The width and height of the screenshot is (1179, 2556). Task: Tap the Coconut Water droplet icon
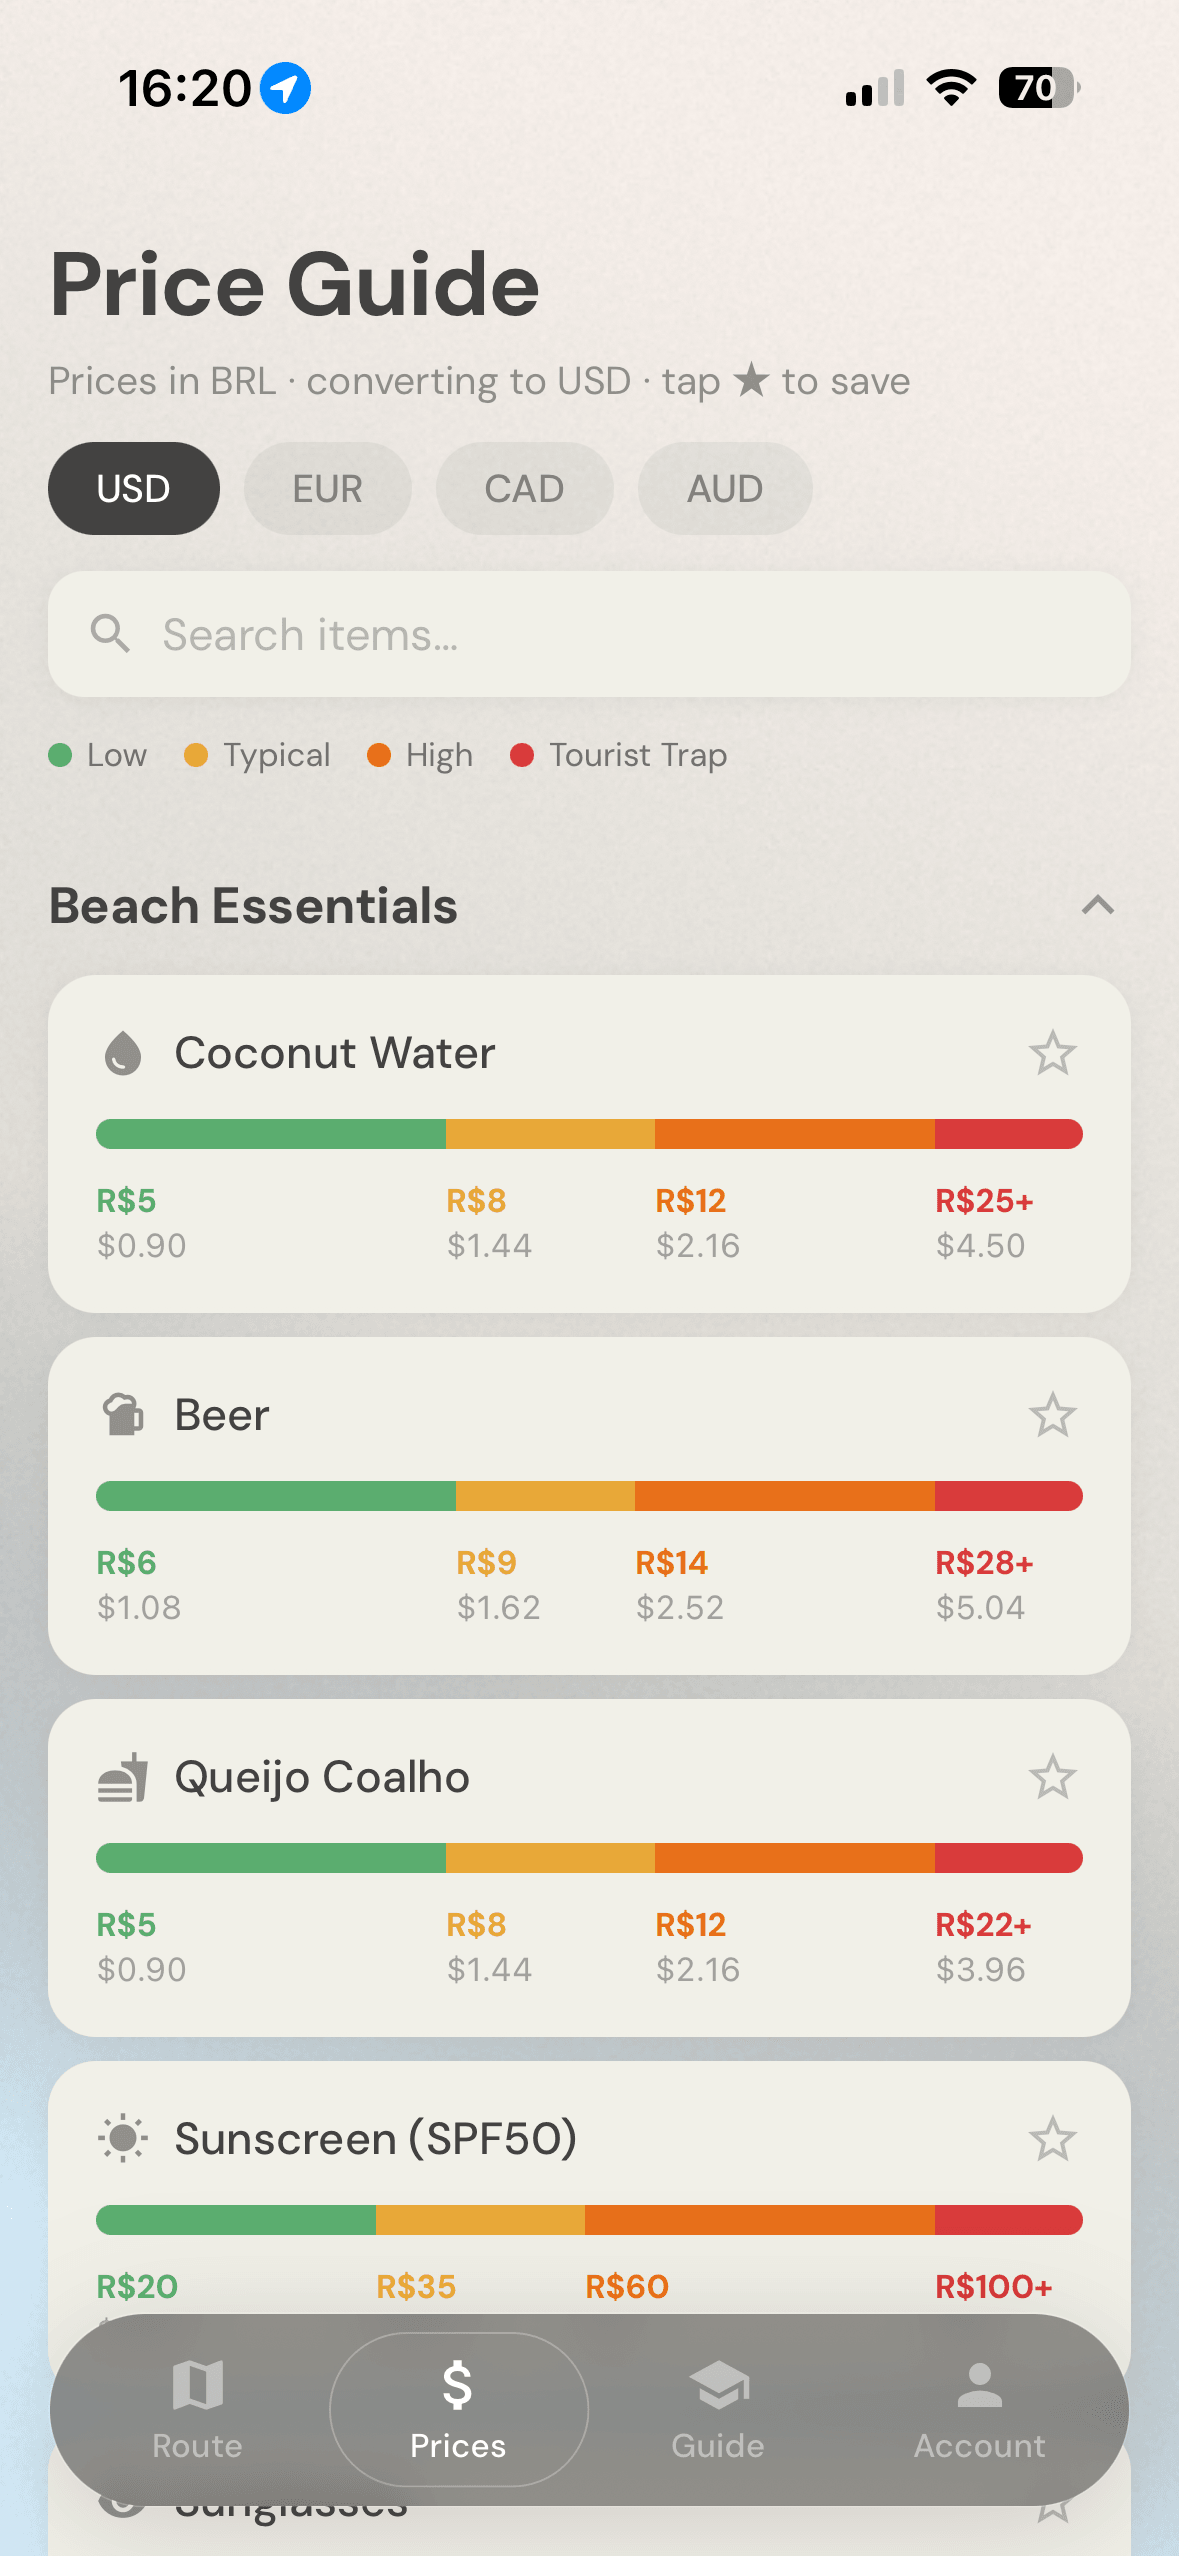[123, 1053]
